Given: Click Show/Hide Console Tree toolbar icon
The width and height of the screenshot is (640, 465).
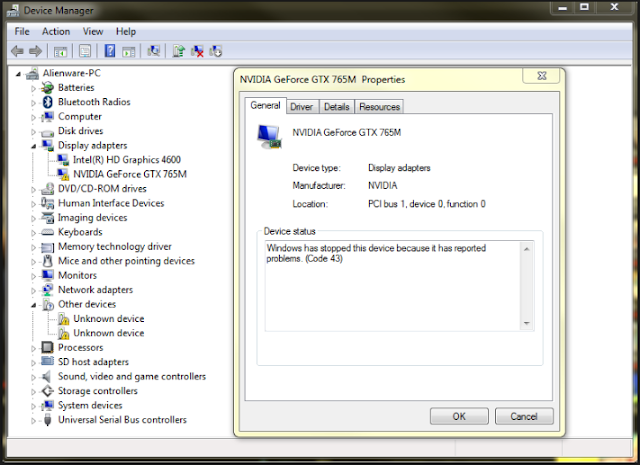Looking at the screenshot, I should [60, 52].
